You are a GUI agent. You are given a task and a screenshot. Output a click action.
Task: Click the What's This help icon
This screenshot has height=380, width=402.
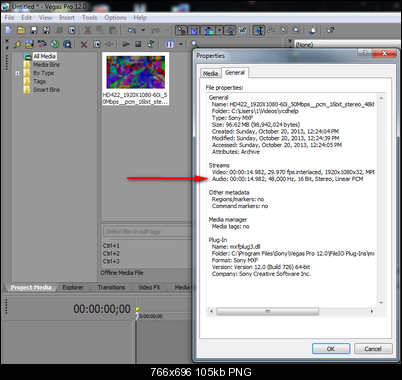pyautogui.click(x=330, y=30)
